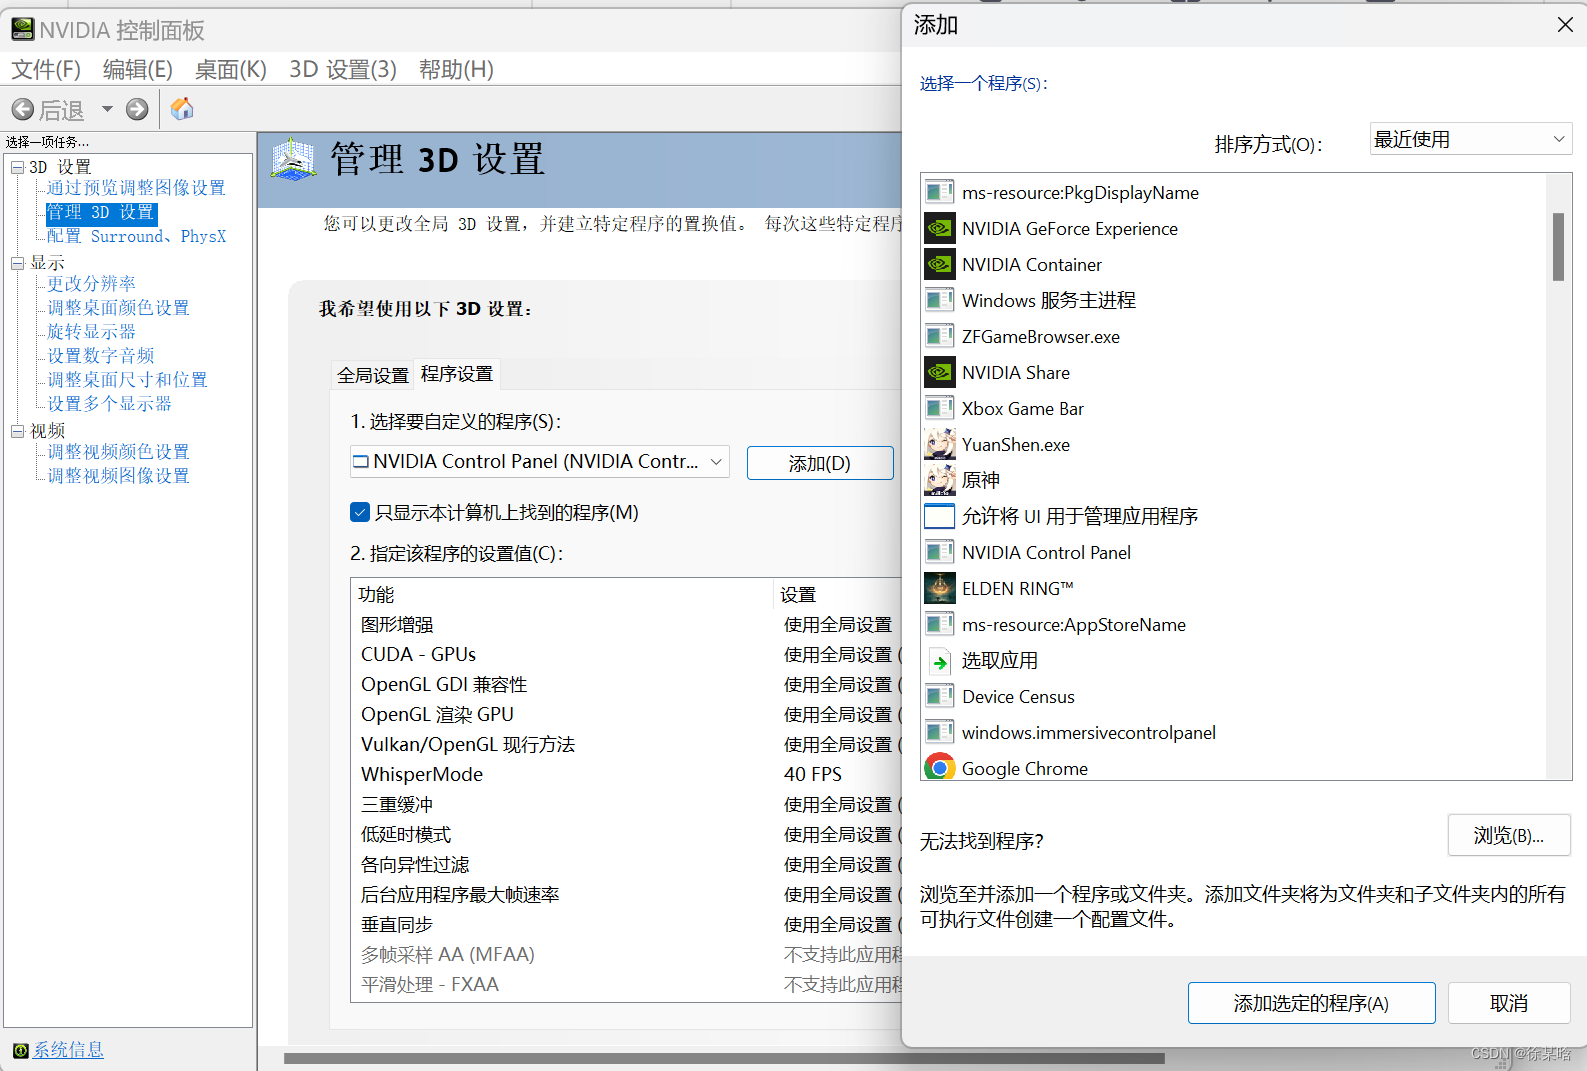Click the horizontal scrollbar at window bottom
This screenshot has width=1587, height=1071.
[724, 1058]
